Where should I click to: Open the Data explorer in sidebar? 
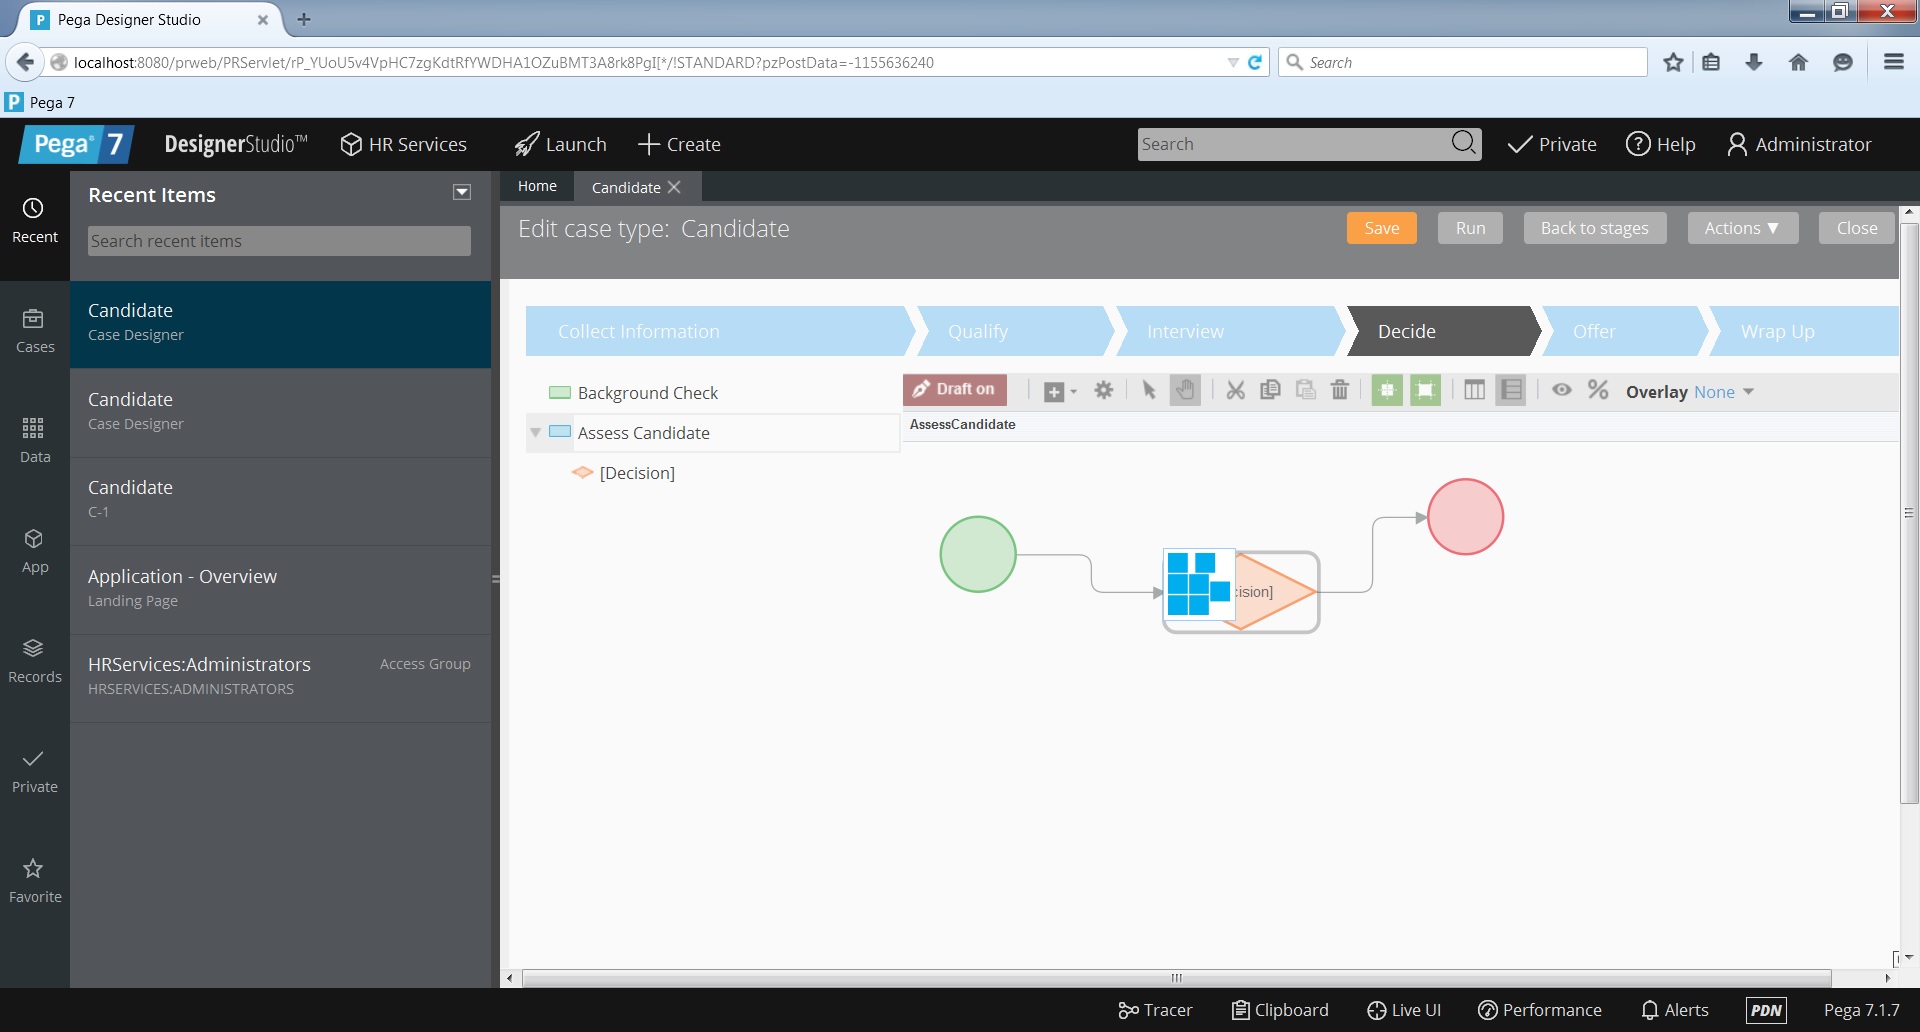pos(34,441)
